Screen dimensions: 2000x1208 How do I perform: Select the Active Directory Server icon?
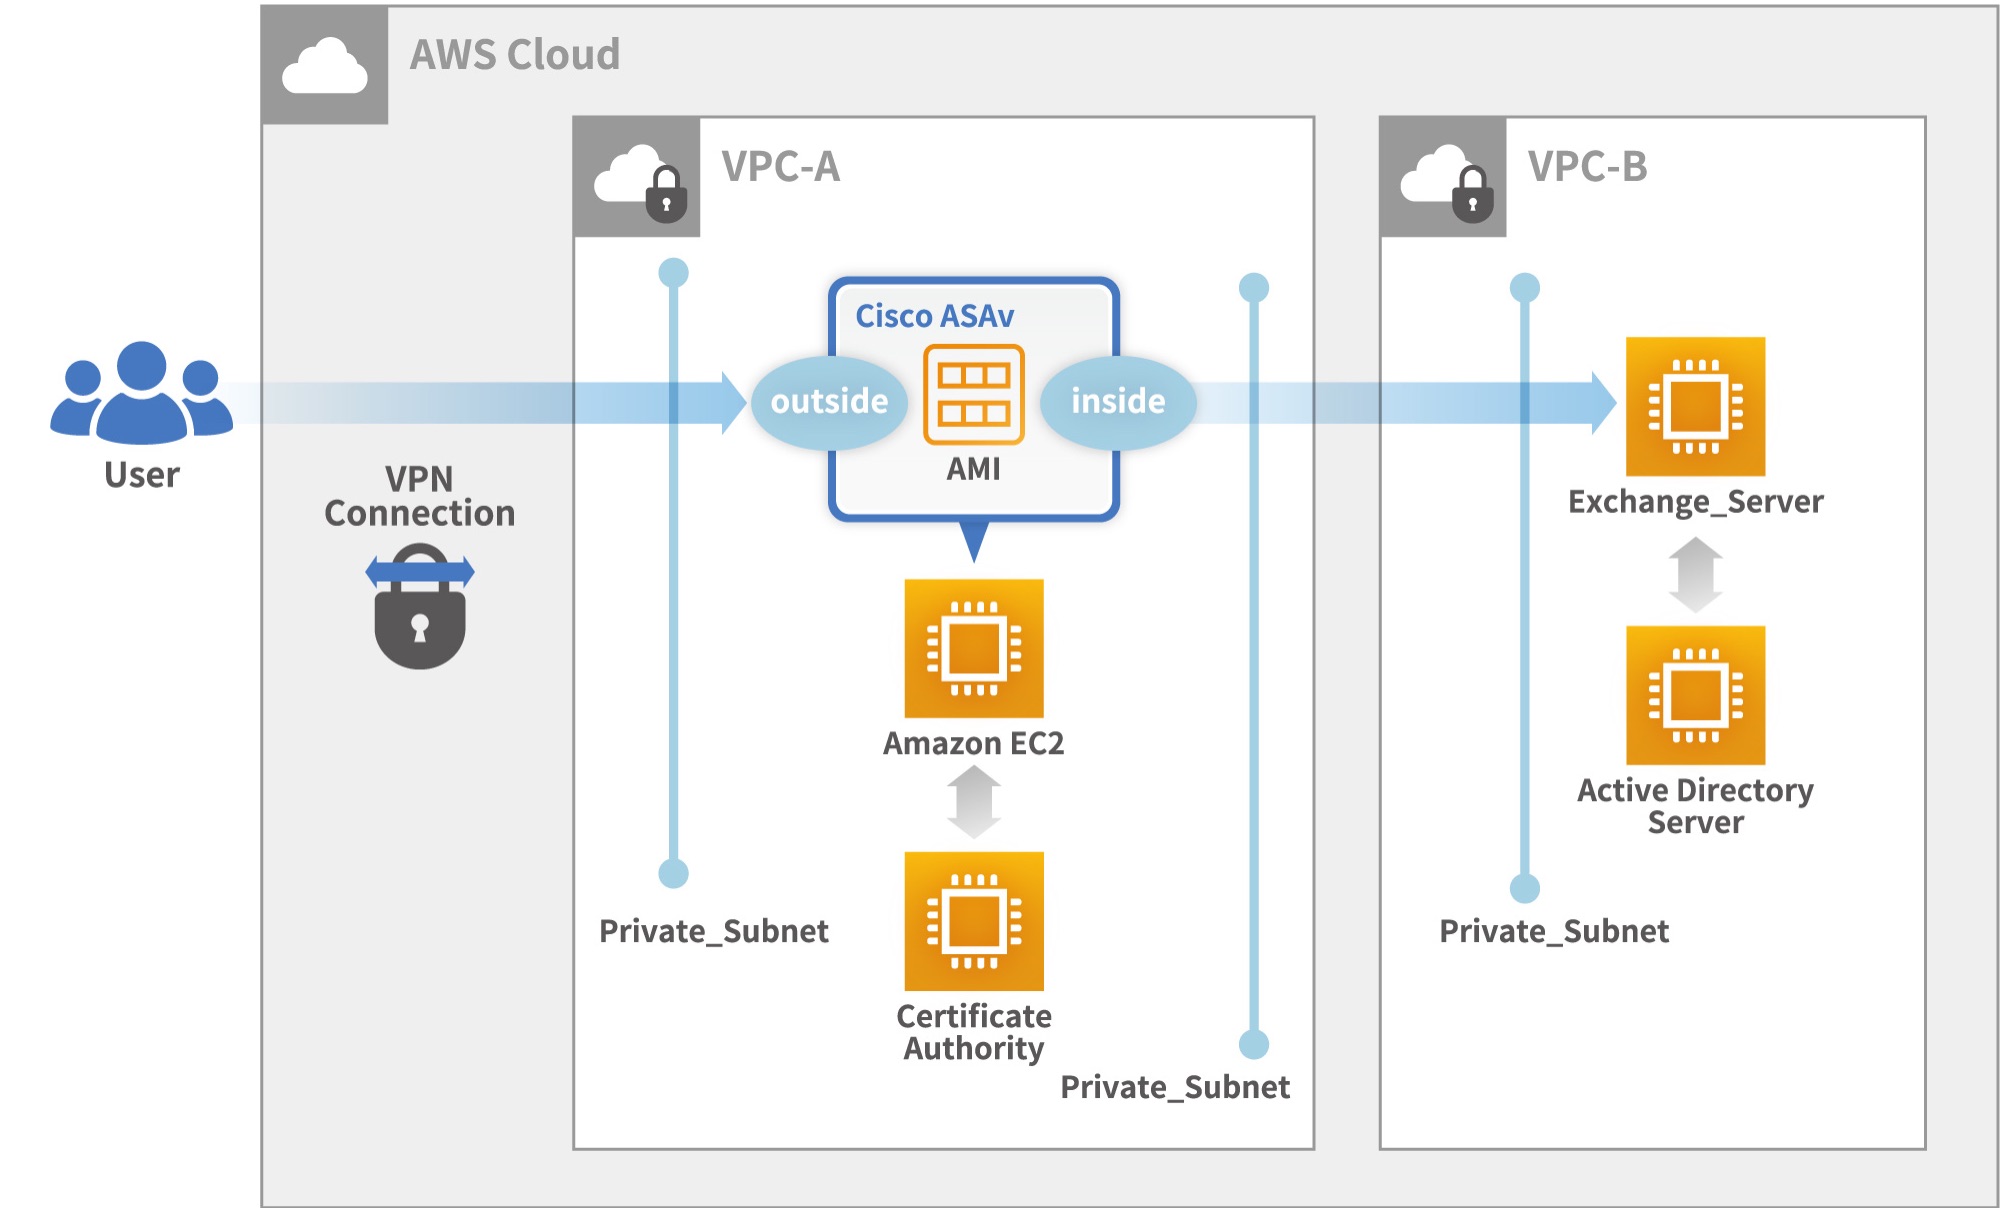[x=1695, y=695]
